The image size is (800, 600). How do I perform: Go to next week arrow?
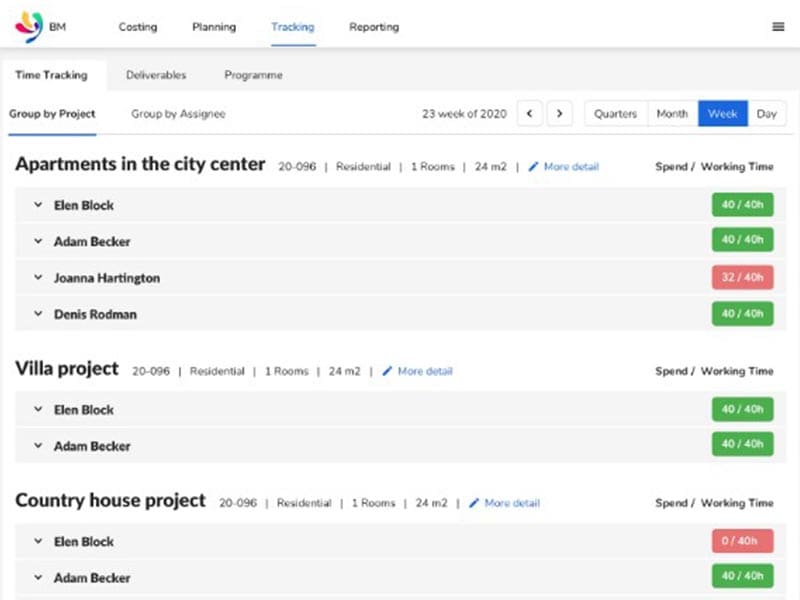(x=560, y=114)
